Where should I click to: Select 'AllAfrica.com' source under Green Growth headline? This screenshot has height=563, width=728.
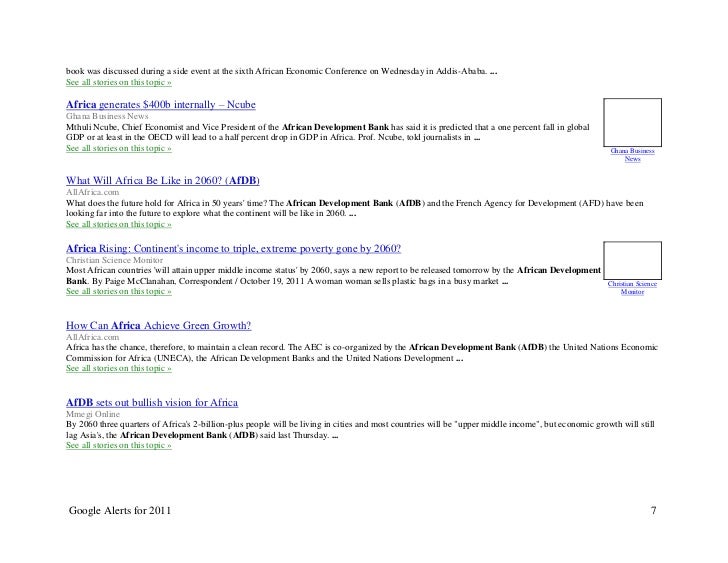coord(92,337)
